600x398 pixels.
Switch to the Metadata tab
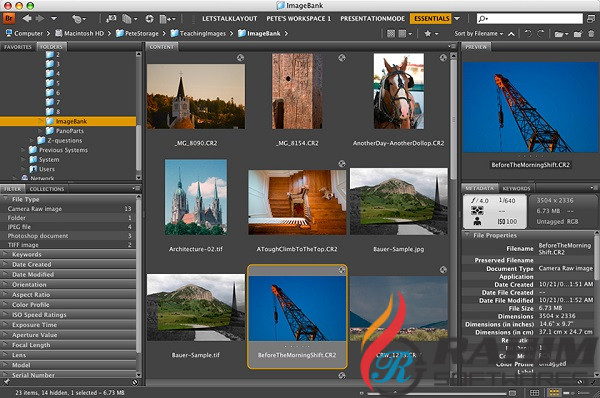click(480, 188)
